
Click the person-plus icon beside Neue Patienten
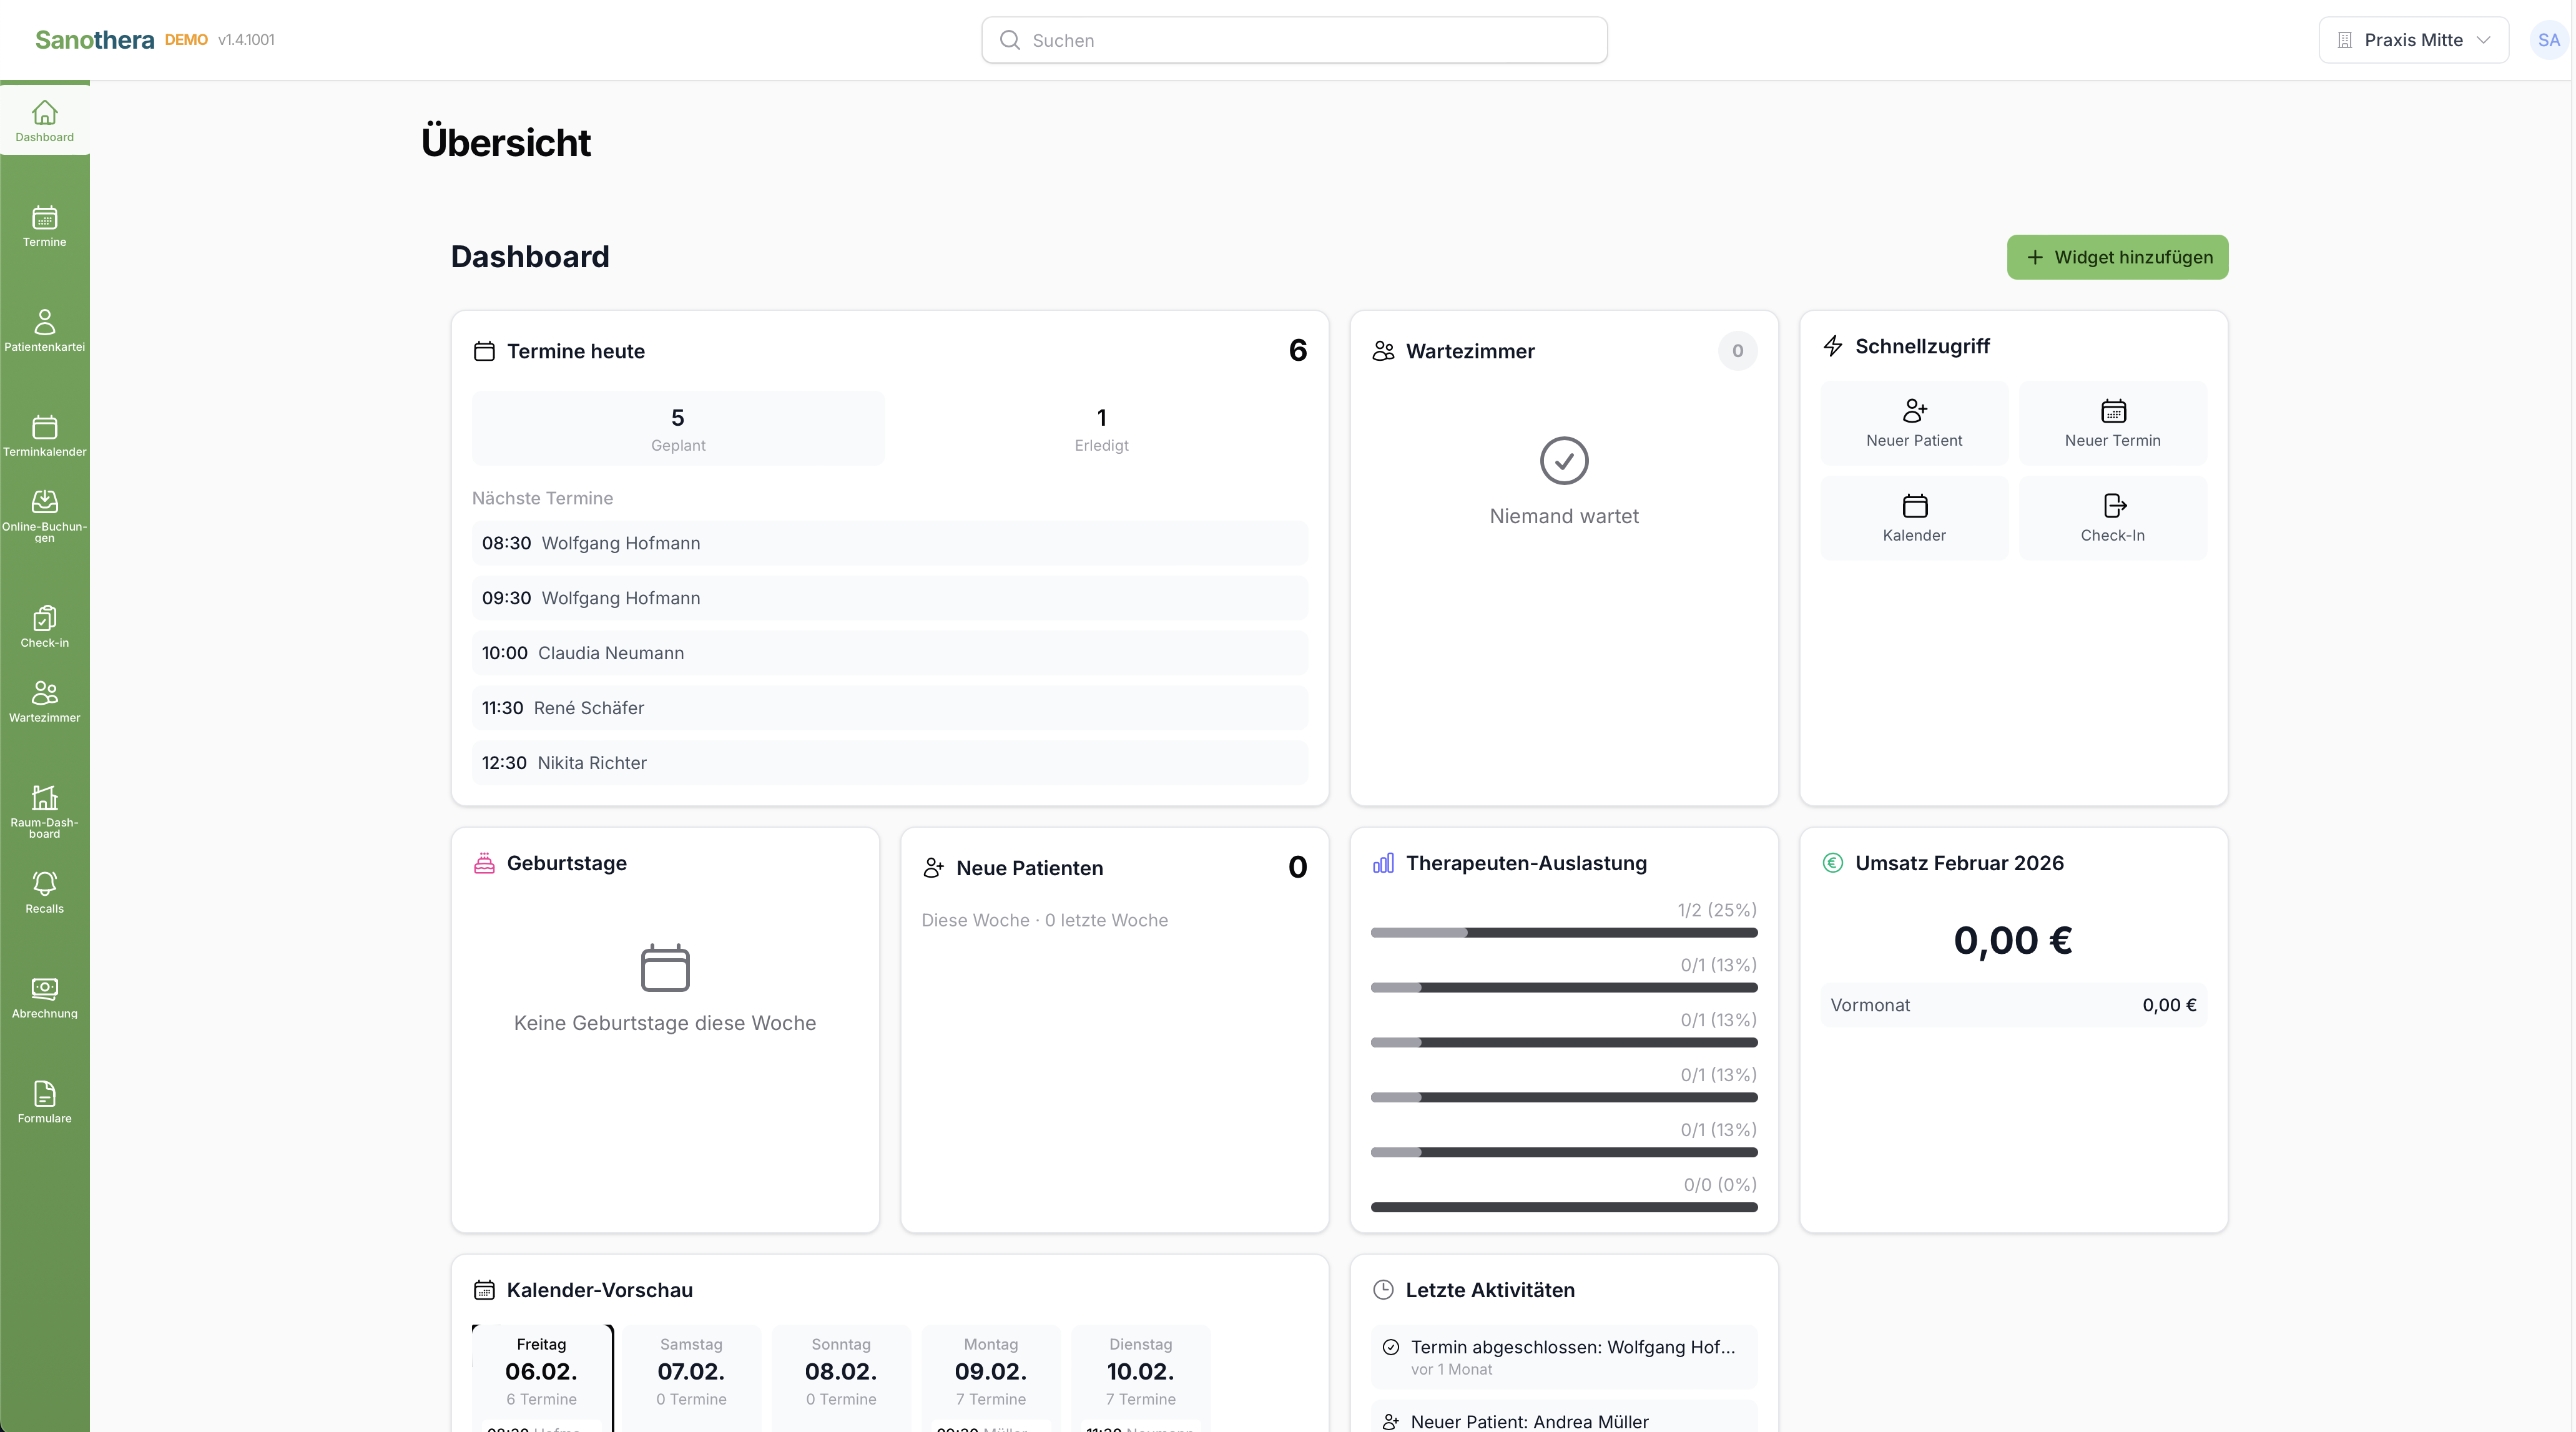[x=933, y=868]
